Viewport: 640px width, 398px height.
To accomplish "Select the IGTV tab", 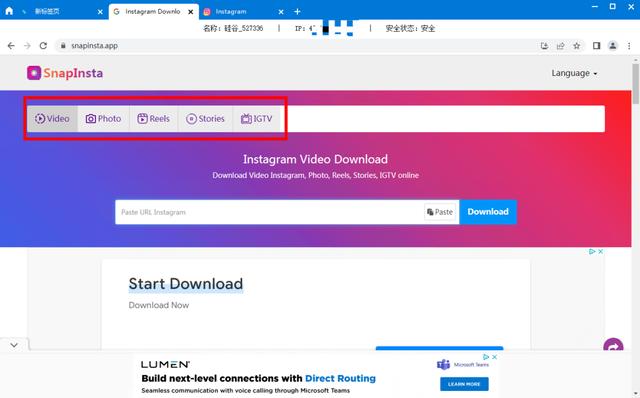I will coord(257,119).
